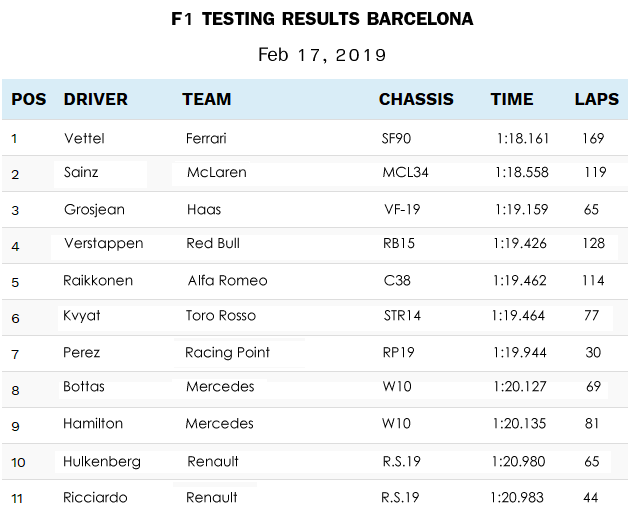628x514 pixels.
Task: Click the TIME column header
Action: point(512,100)
